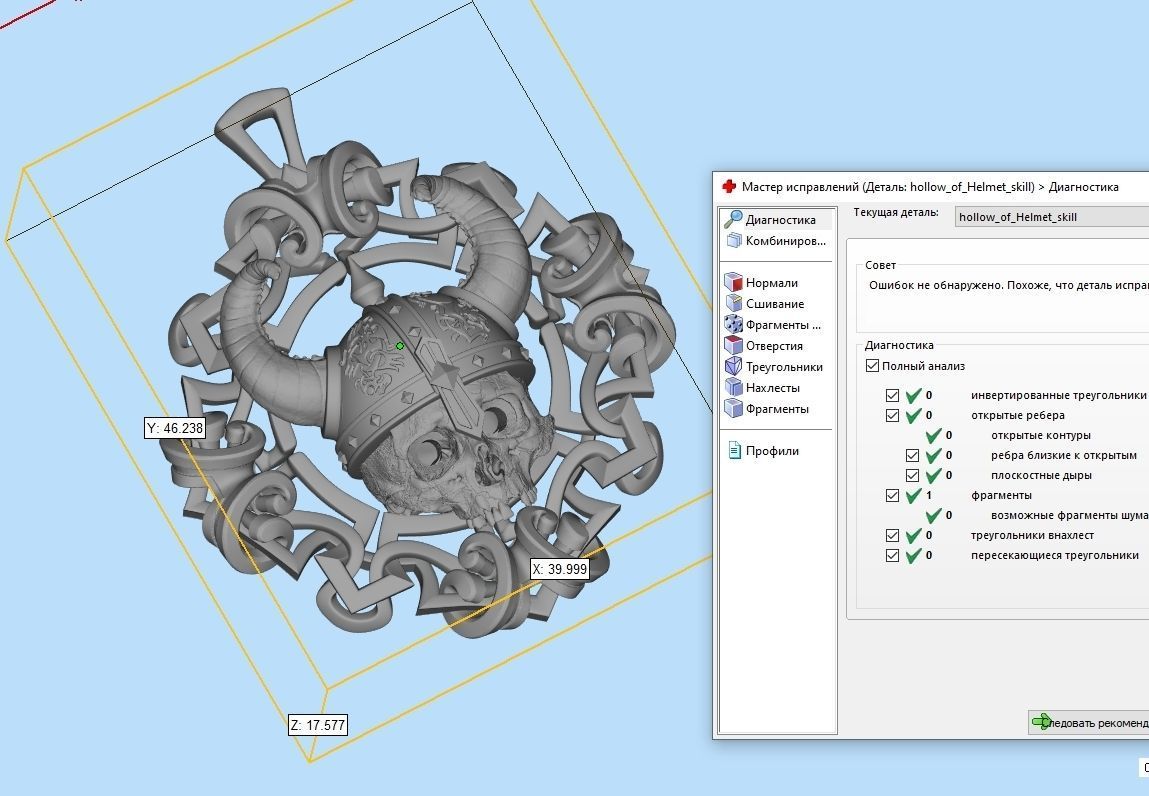The image size is (1149, 796).
Task: Click the возможные фрагменты шума label
Action: coord(1069,515)
